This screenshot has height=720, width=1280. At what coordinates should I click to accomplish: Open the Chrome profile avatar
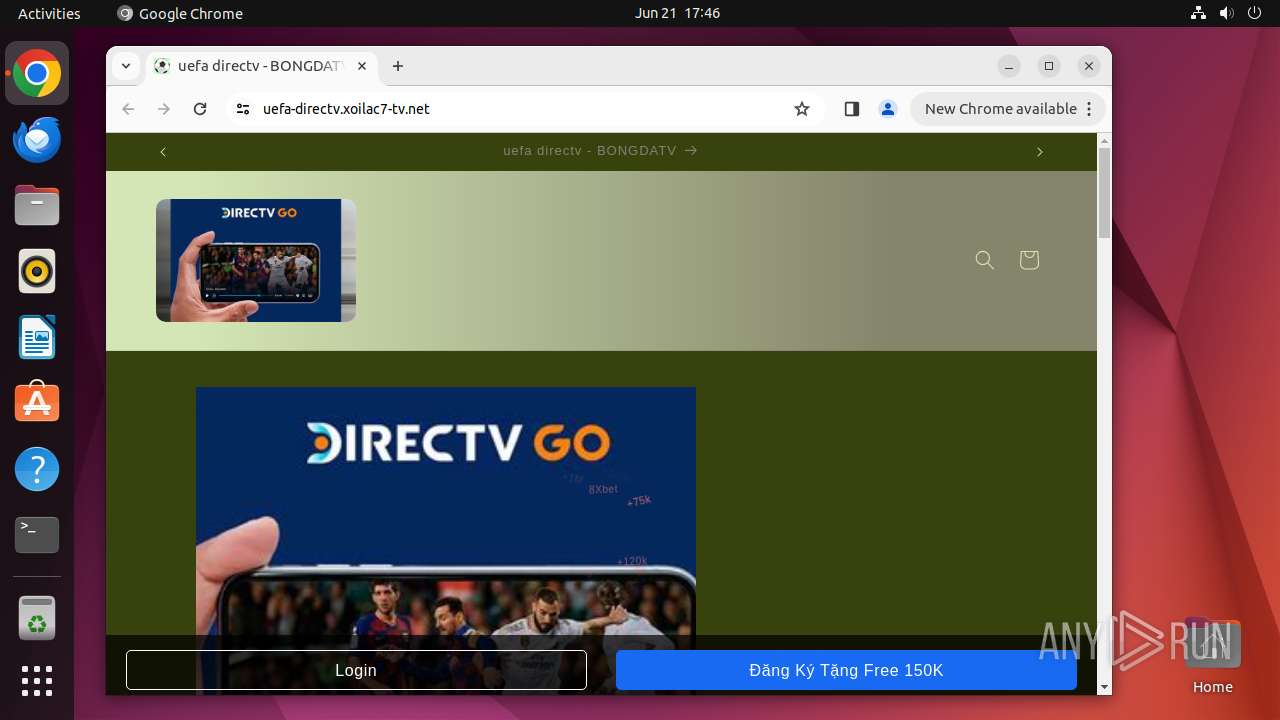coord(888,109)
